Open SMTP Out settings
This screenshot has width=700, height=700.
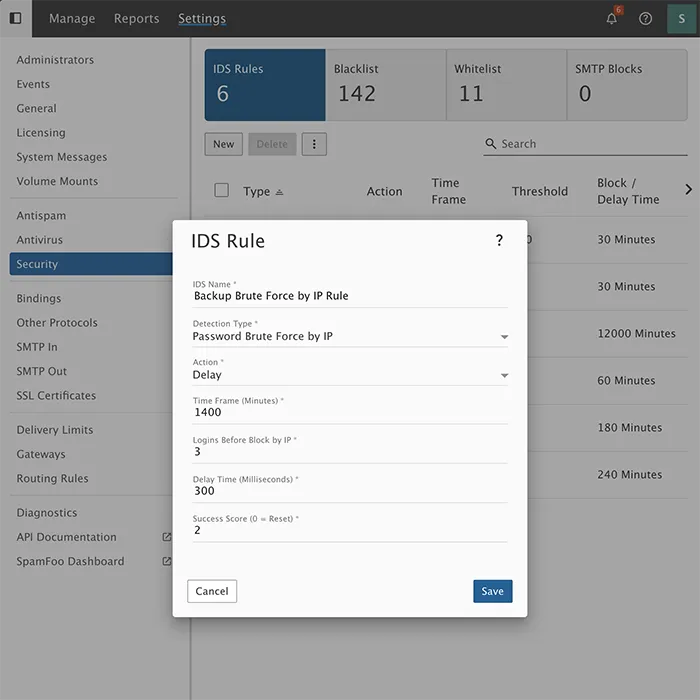(x=42, y=371)
